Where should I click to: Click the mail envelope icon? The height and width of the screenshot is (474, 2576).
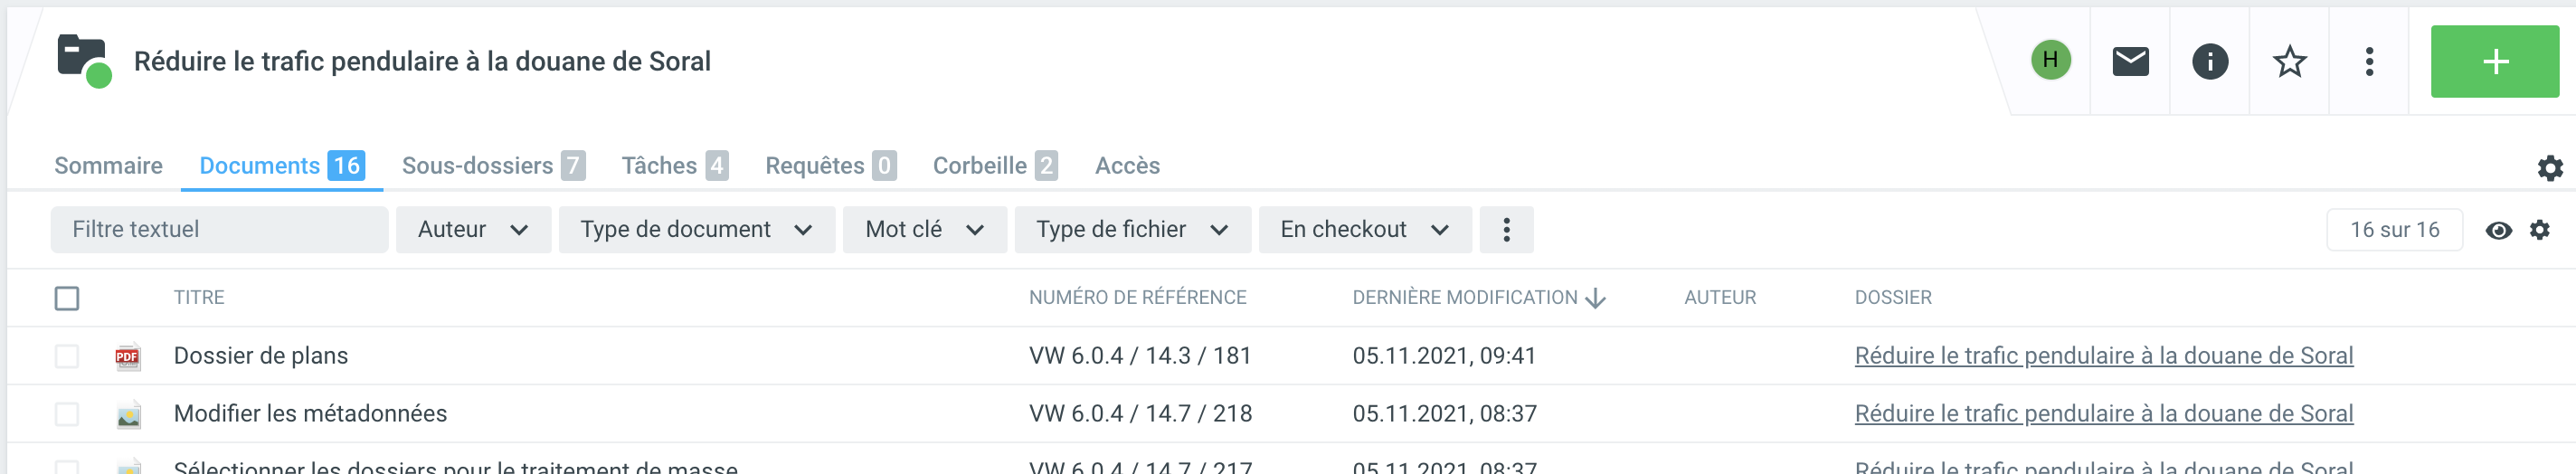click(x=2129, y=61)
